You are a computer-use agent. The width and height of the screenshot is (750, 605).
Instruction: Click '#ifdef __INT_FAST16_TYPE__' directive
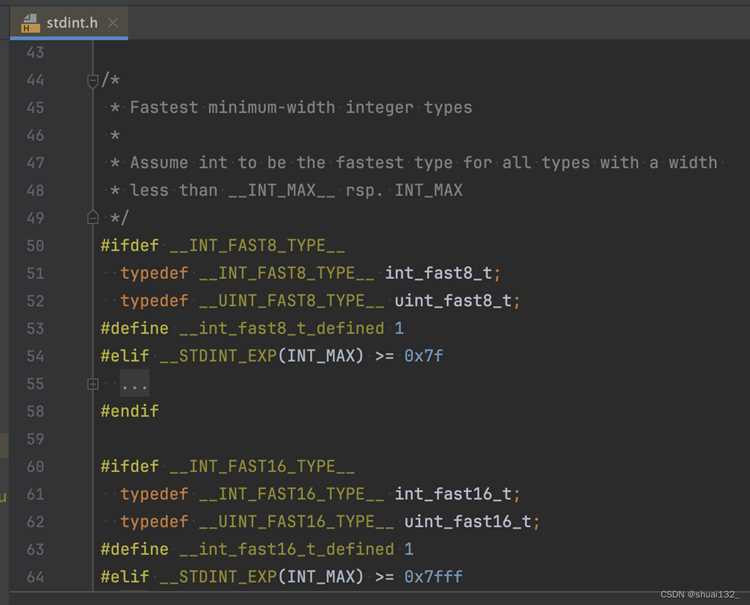(x=228, y=466)
